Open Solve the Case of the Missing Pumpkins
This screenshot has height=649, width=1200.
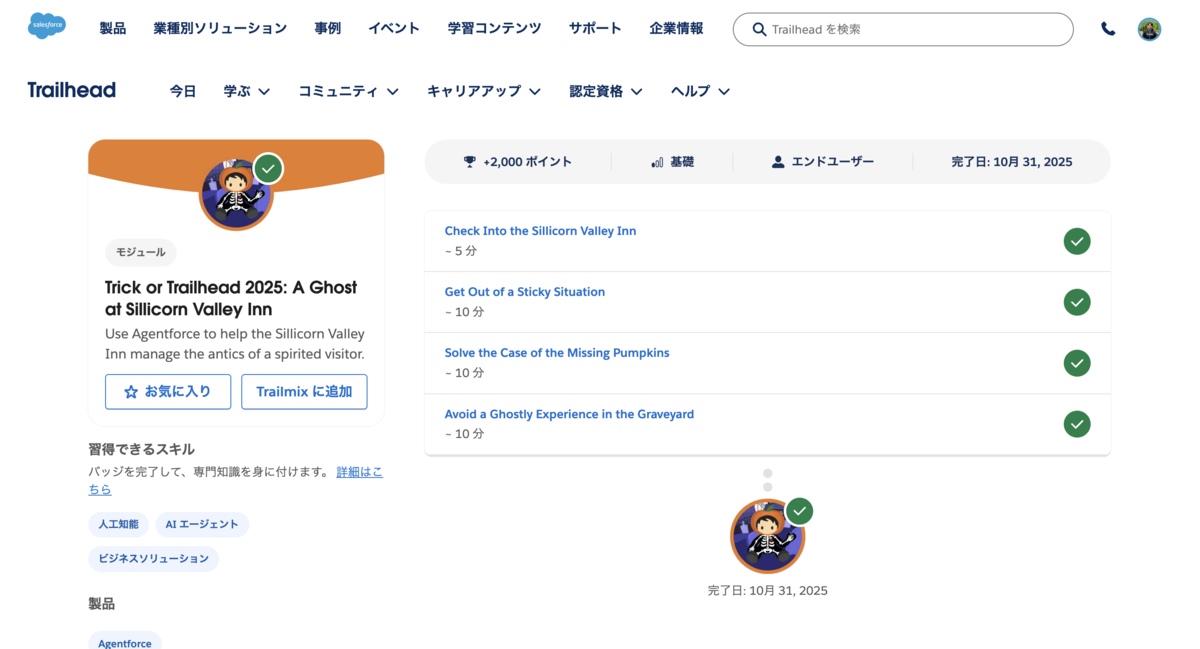coord(557,353)
